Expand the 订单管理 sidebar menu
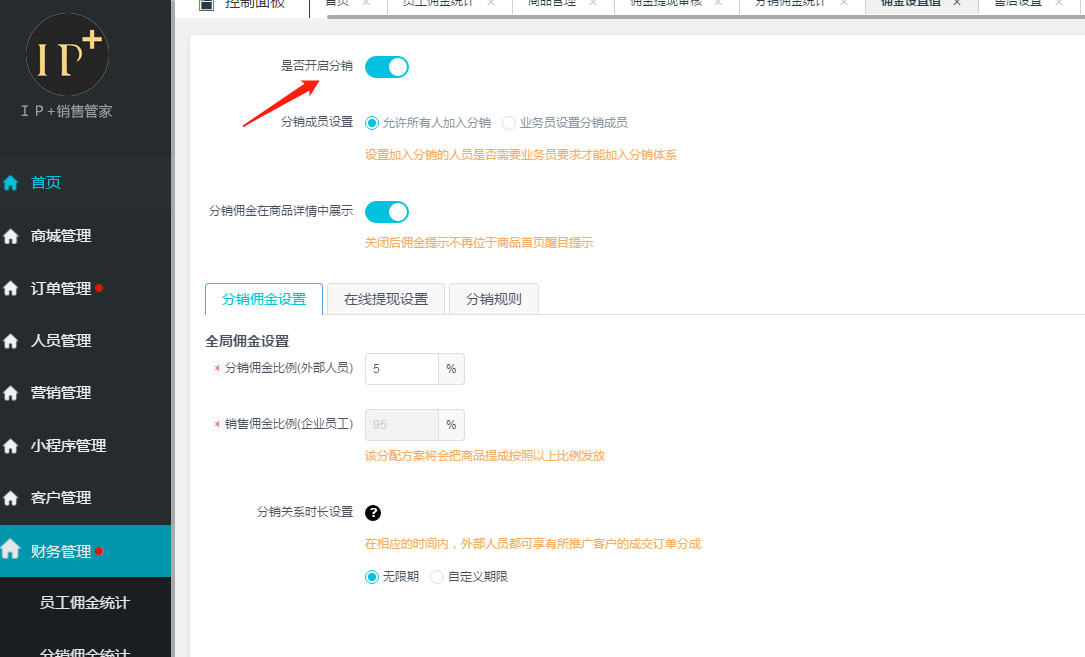Viewport: 1085px width, 657px height. pos(61,289)
